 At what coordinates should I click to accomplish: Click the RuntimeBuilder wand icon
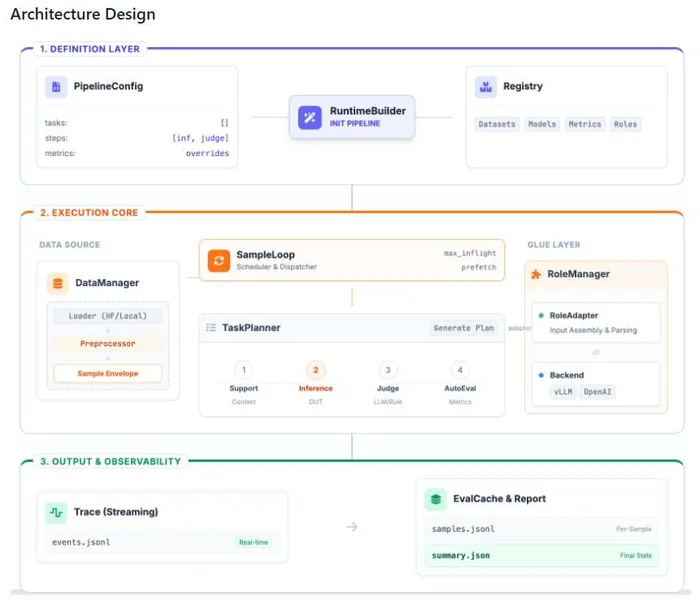click(x=309, y=117)
